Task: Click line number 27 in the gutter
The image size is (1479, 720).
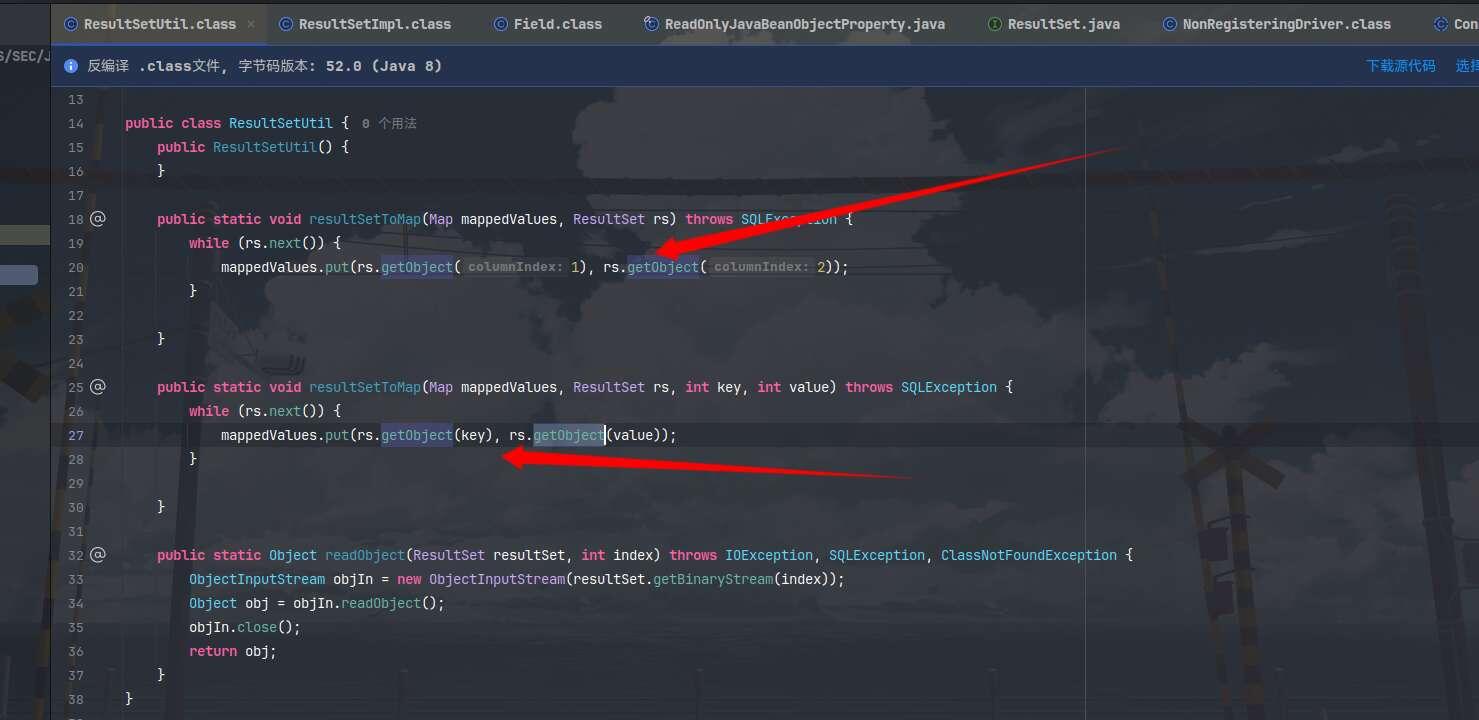Action: [x=76, y=435]
